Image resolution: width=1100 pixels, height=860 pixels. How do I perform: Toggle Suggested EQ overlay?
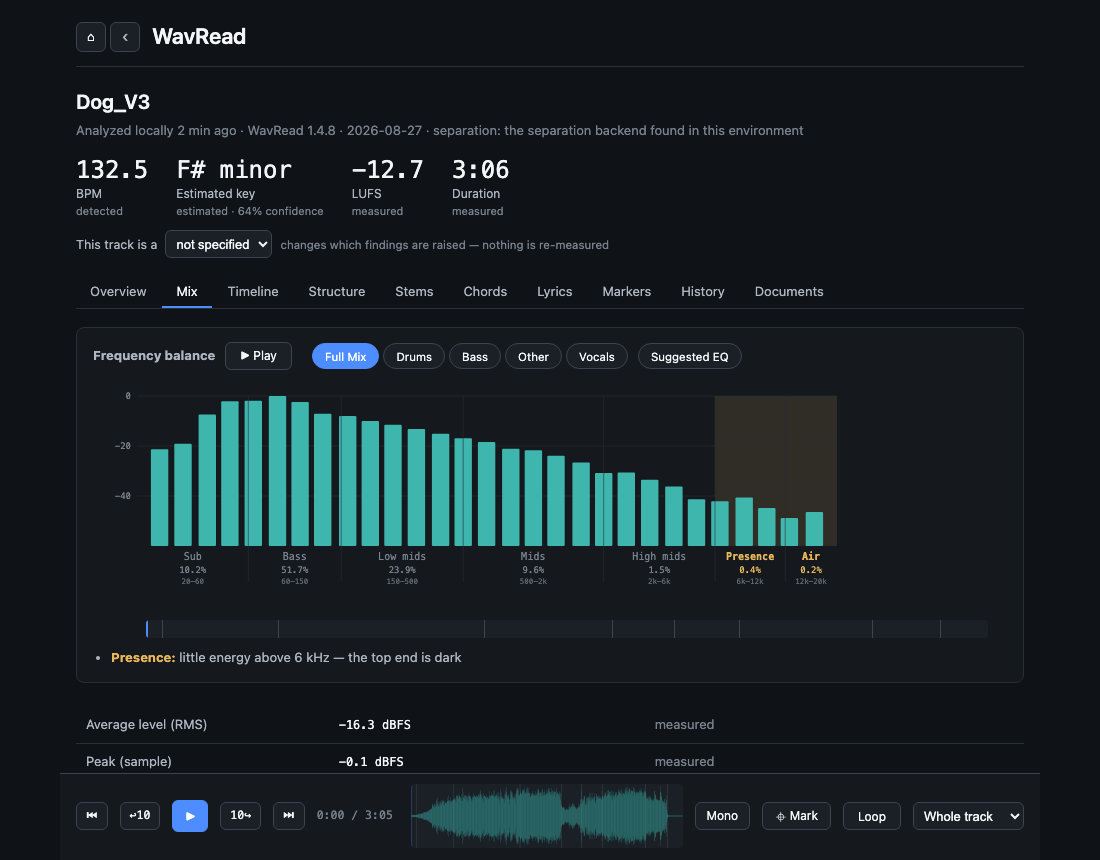[690, 357]
